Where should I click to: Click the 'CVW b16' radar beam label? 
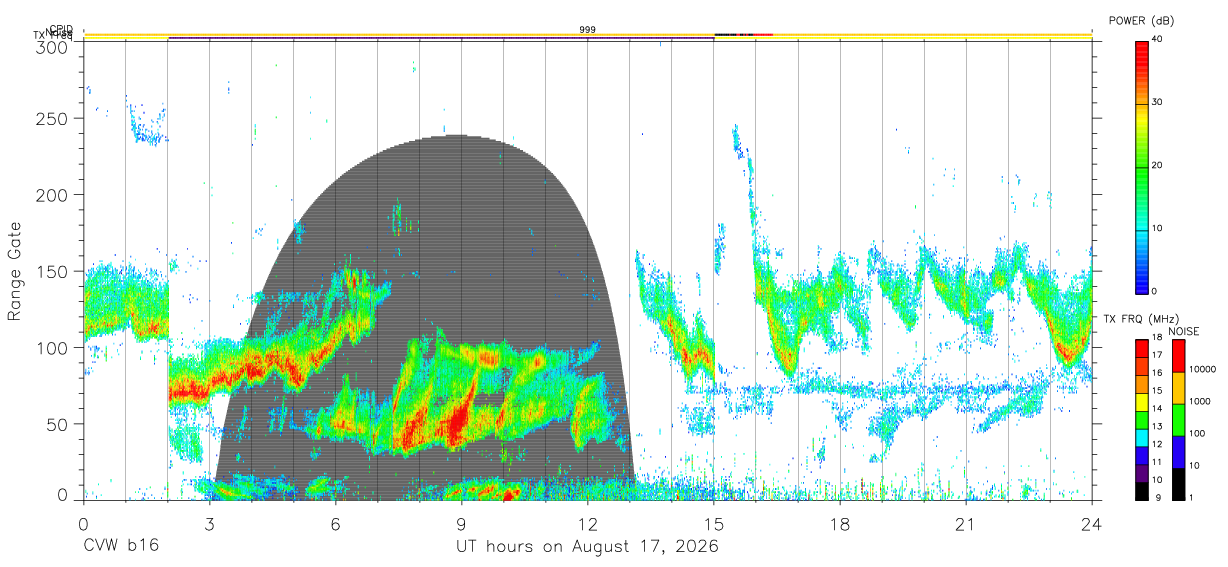pos(121,546)
